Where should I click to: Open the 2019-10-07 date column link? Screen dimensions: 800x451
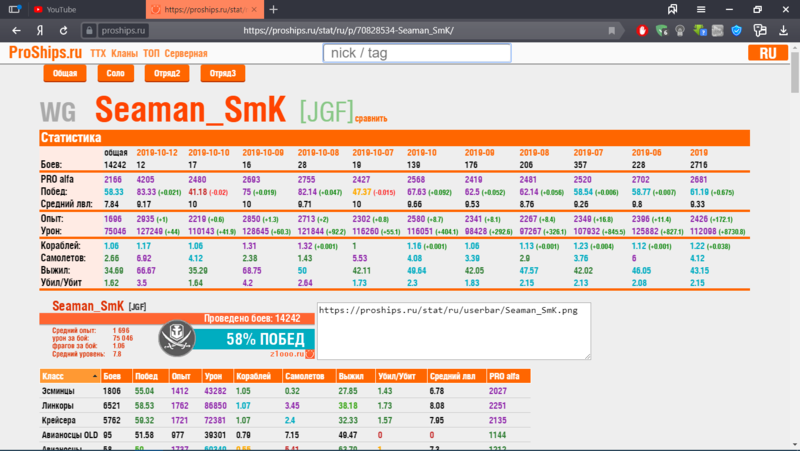(373, 153)
